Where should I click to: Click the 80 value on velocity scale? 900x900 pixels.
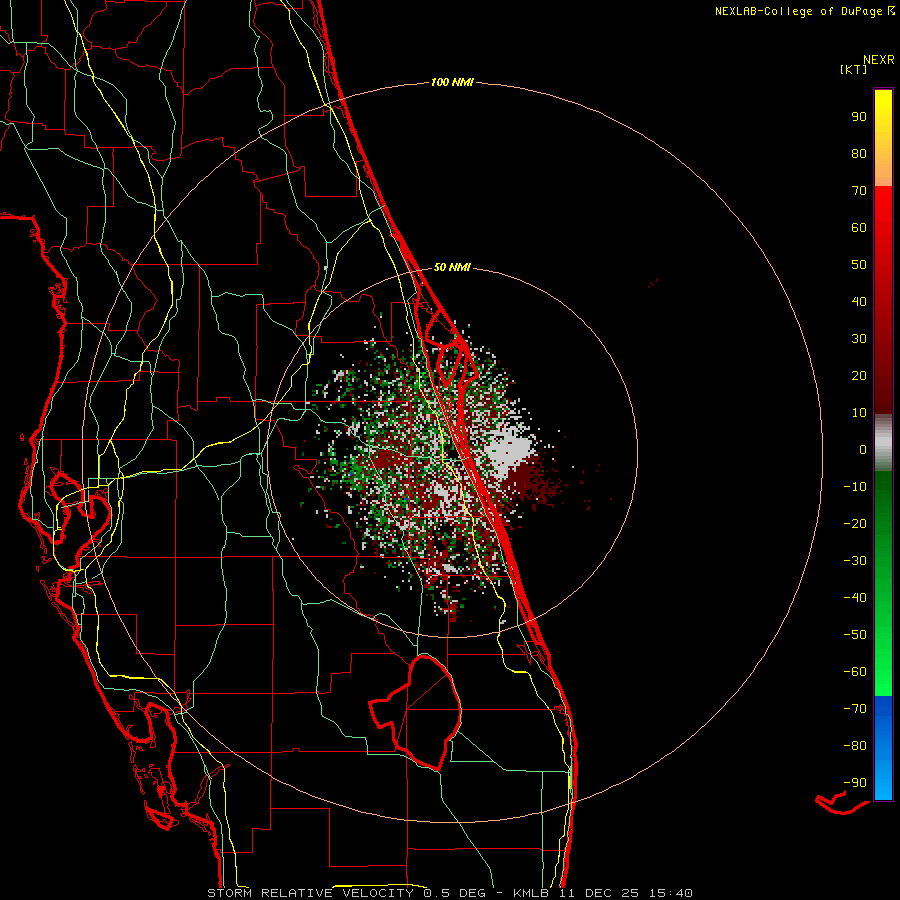859,154
